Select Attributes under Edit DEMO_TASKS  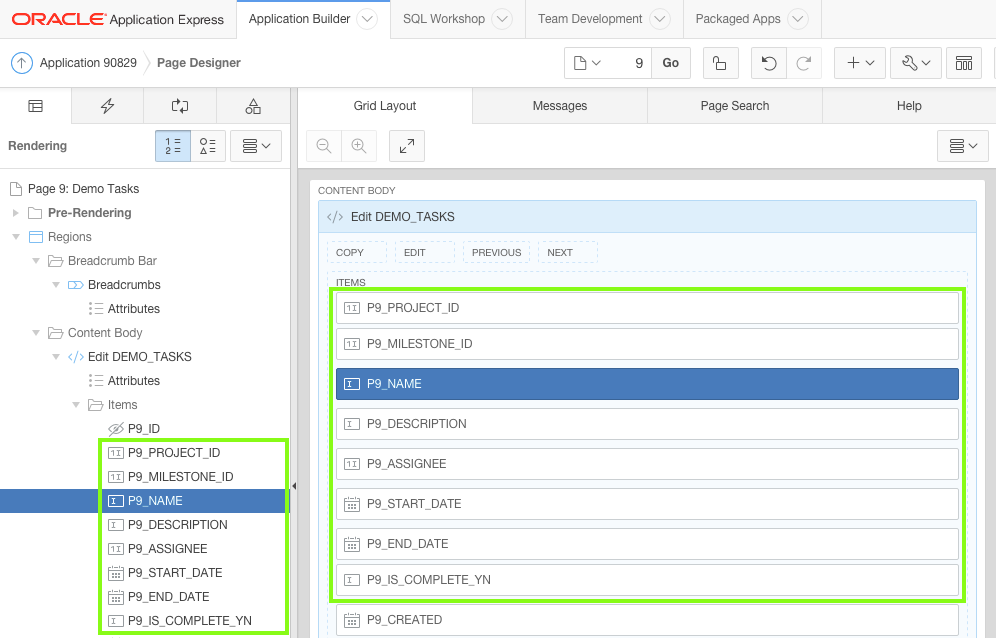(x=133, y=381)
